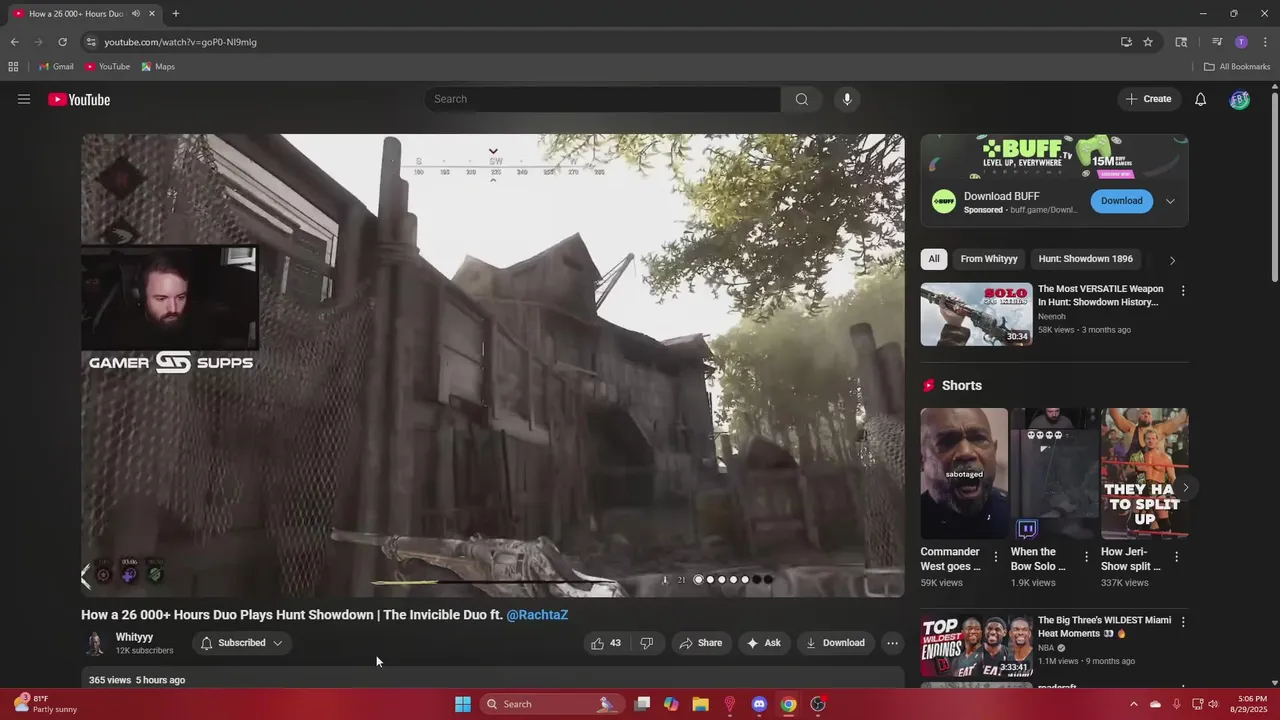This screenshot has width=1280, height=720.
Task: Open the Commander West short thumbnail
Action: pyautogui.click(x=964, y=473)
